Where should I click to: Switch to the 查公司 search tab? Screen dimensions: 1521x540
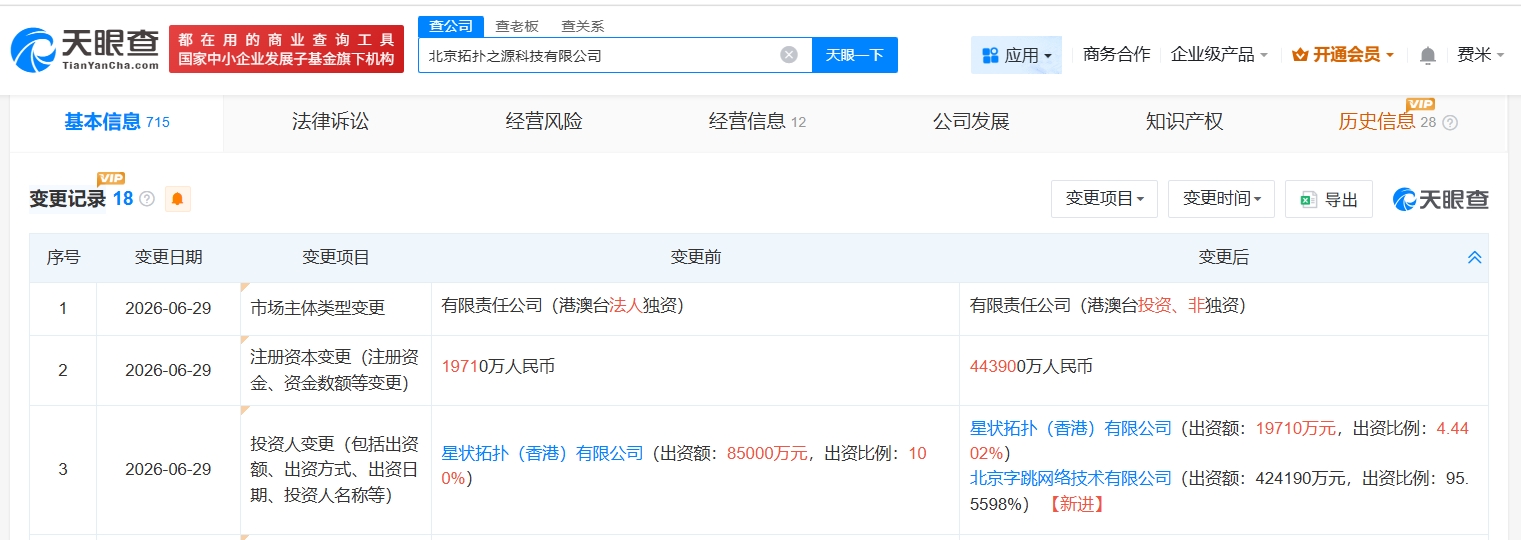click(x=451, y=26)
